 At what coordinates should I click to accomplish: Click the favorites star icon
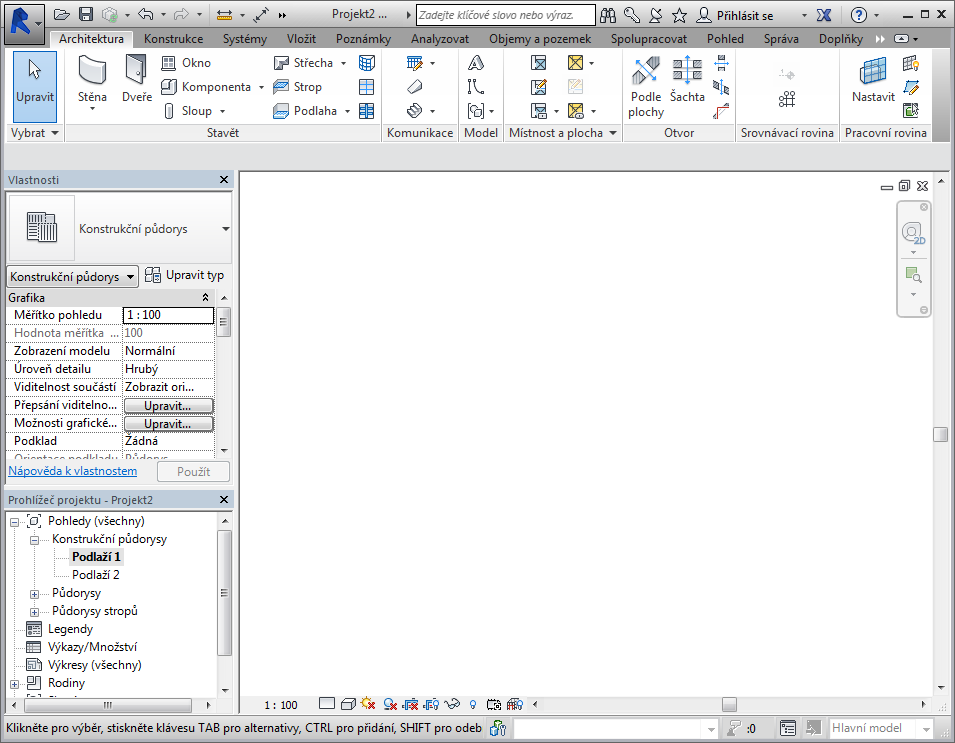680,15
